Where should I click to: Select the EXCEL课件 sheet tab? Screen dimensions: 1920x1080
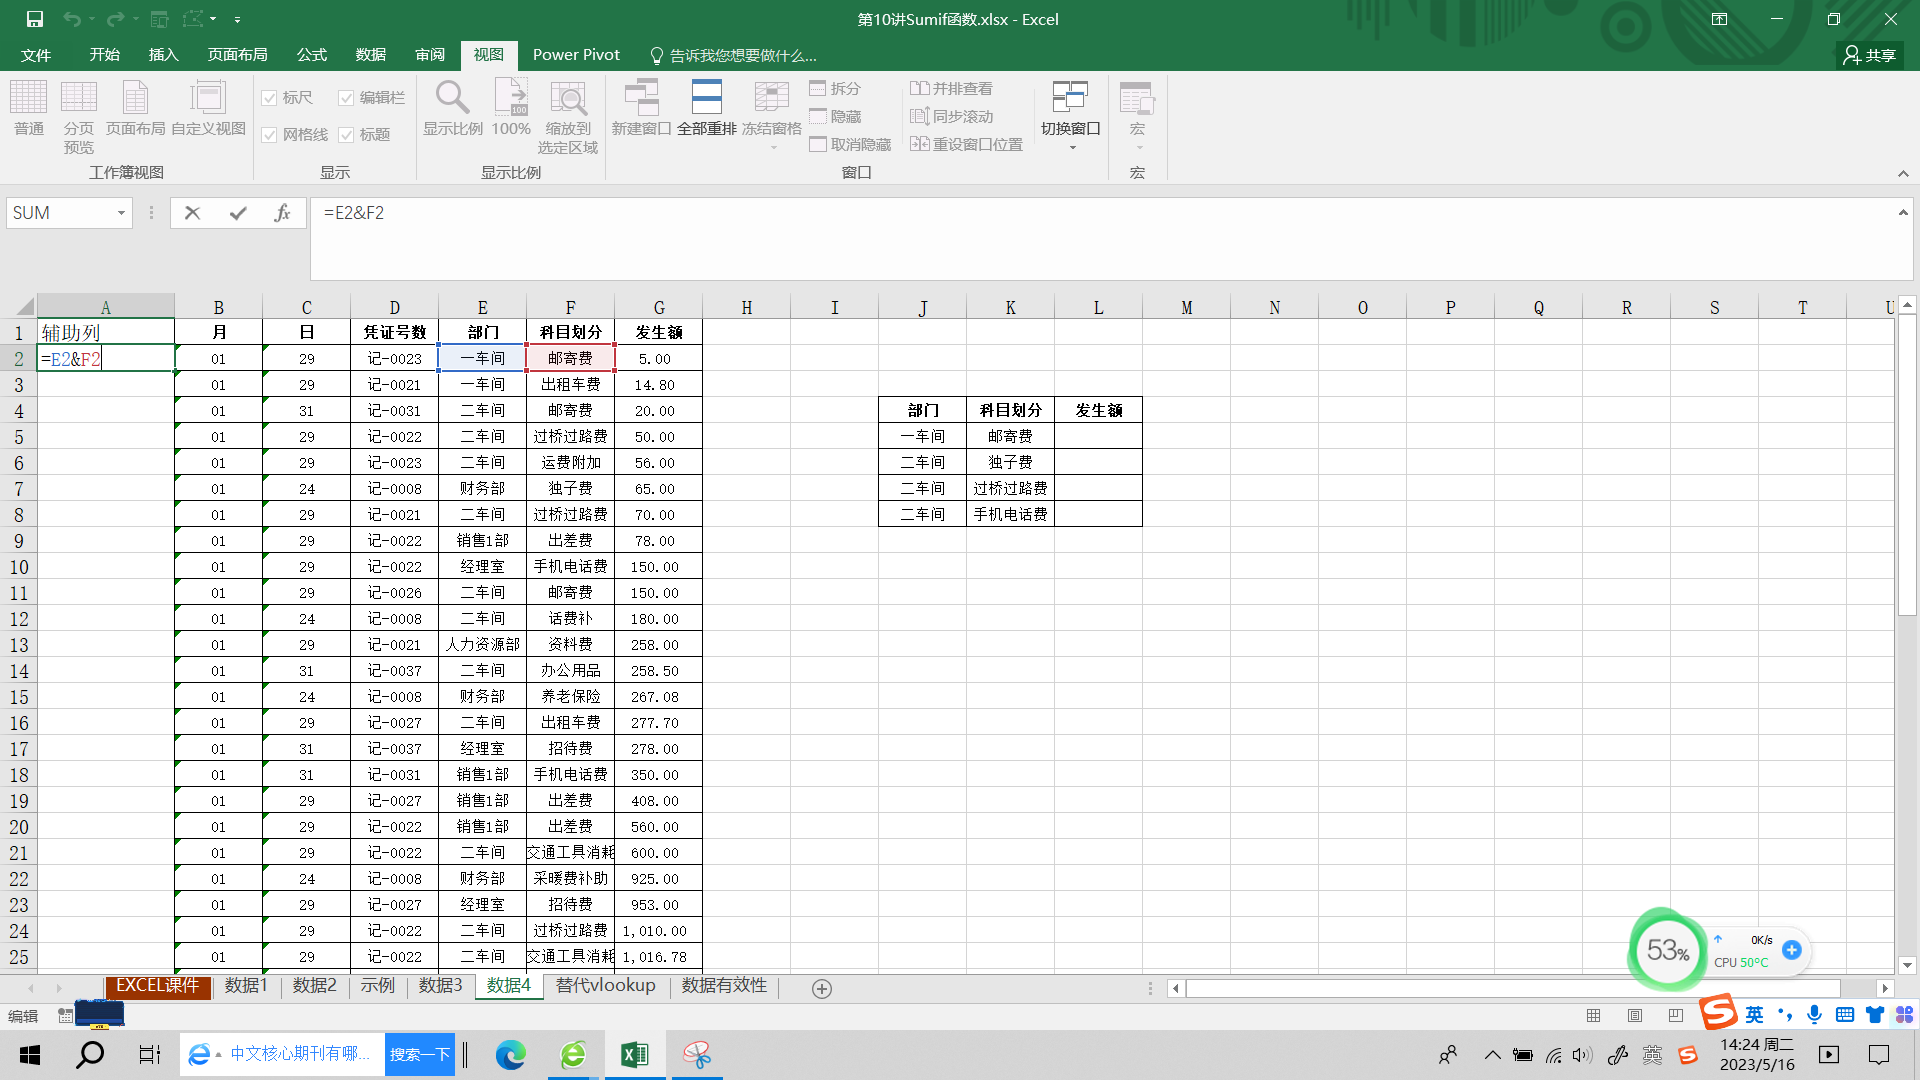157,986
